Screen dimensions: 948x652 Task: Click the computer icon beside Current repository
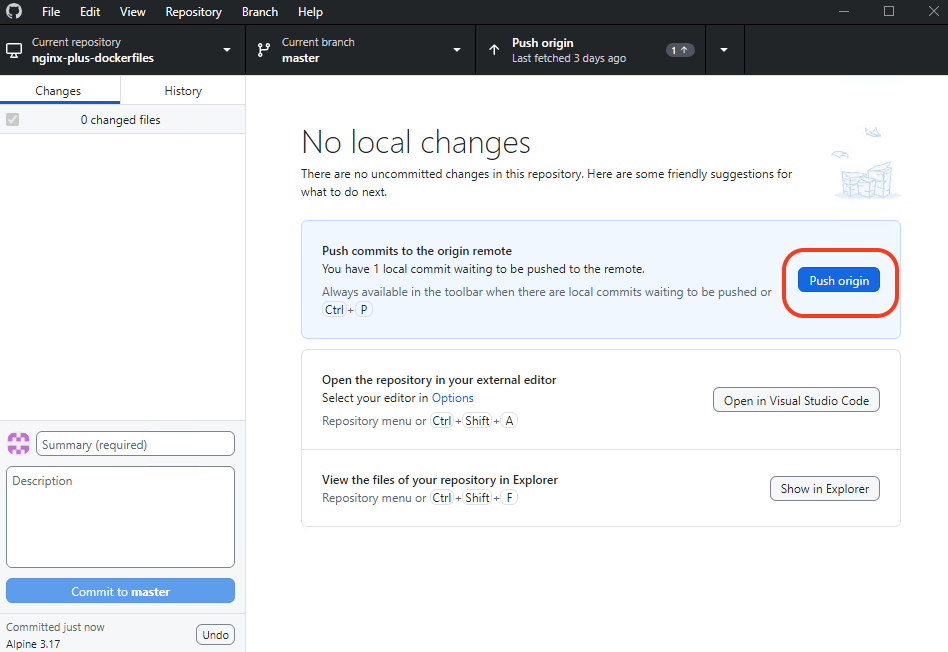click(x=14, y=50)
